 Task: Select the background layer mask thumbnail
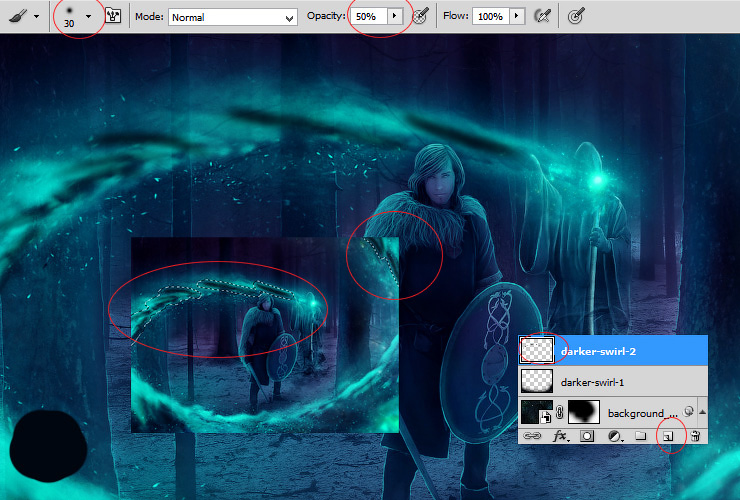pos(584,412)
